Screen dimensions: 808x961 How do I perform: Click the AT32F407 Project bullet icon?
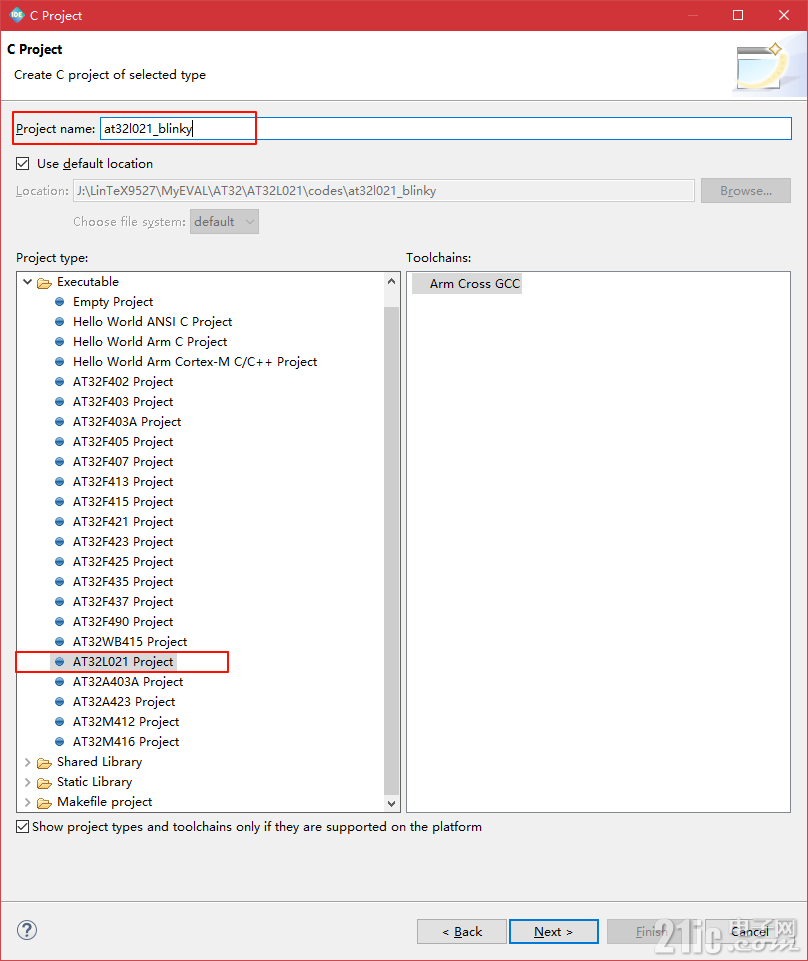coord(59,462)
